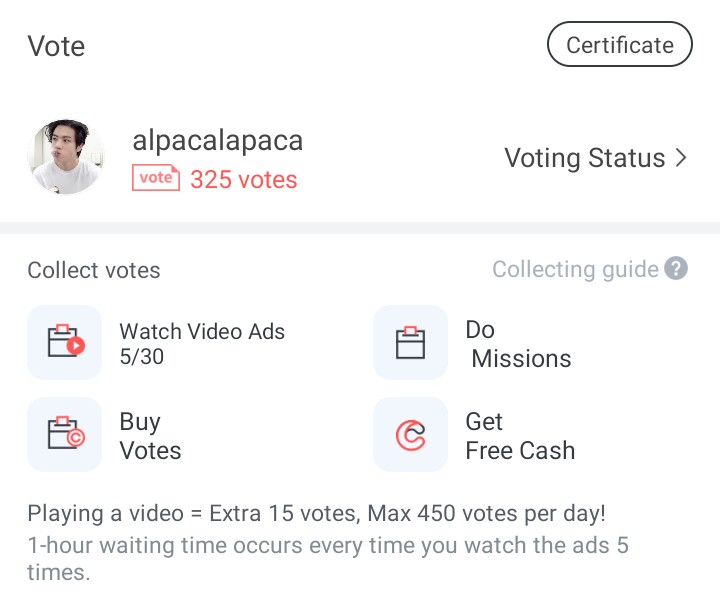The height and width of the screenshot is (603, 720).
Task: Select the Get Free Cash label
Action: click(520, 436)
